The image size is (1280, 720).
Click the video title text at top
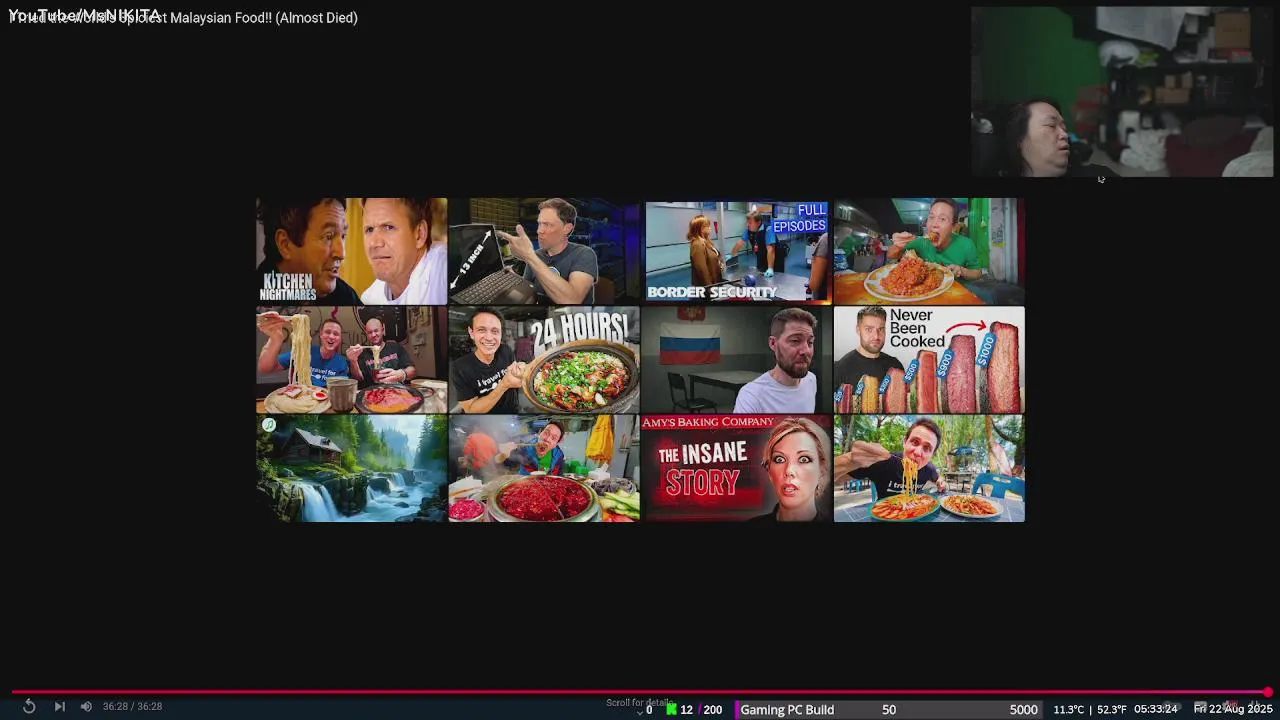183,17
